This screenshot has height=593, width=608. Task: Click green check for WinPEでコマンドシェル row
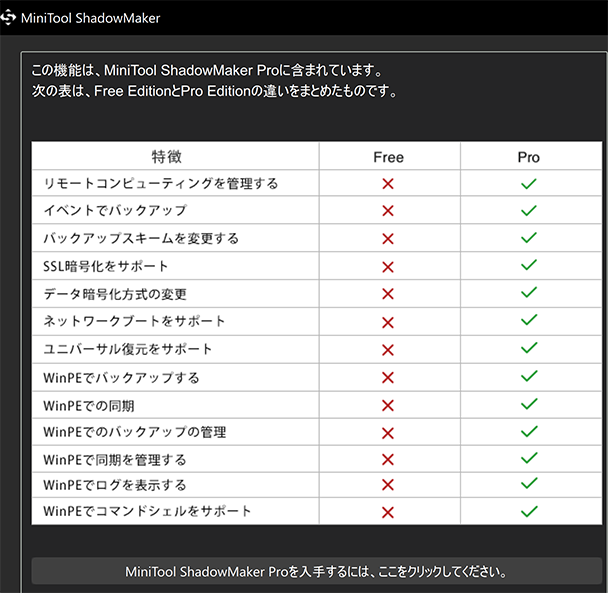pyautogui.click(x=529, y=511)
